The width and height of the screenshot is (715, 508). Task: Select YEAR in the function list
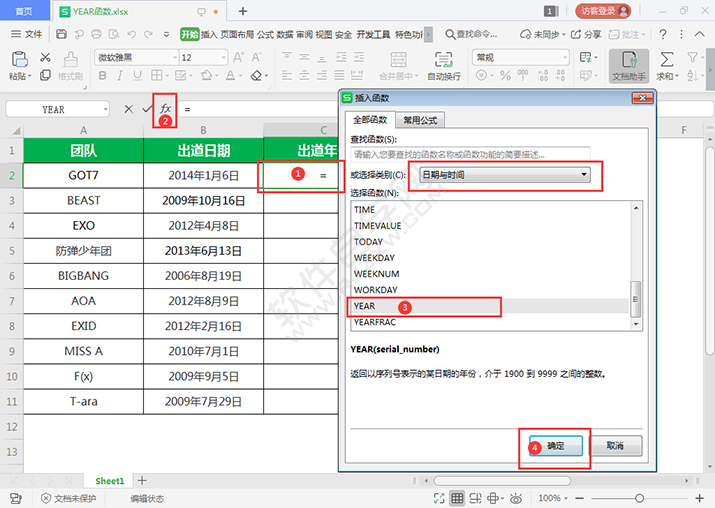coord(489,306)
